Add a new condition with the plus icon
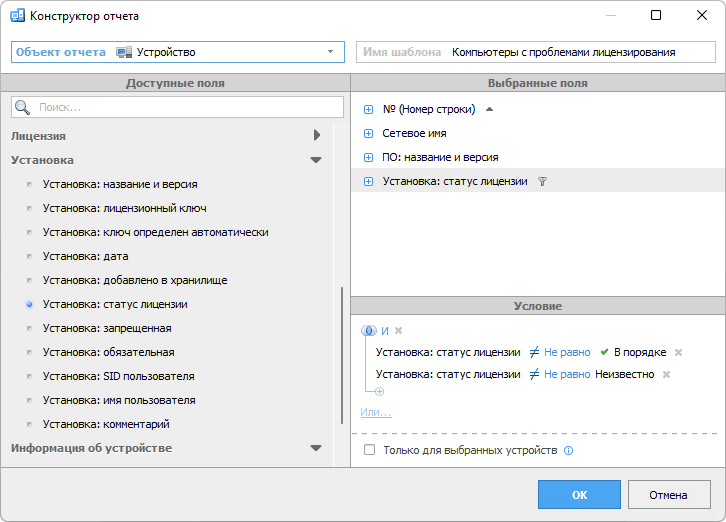 379,391
